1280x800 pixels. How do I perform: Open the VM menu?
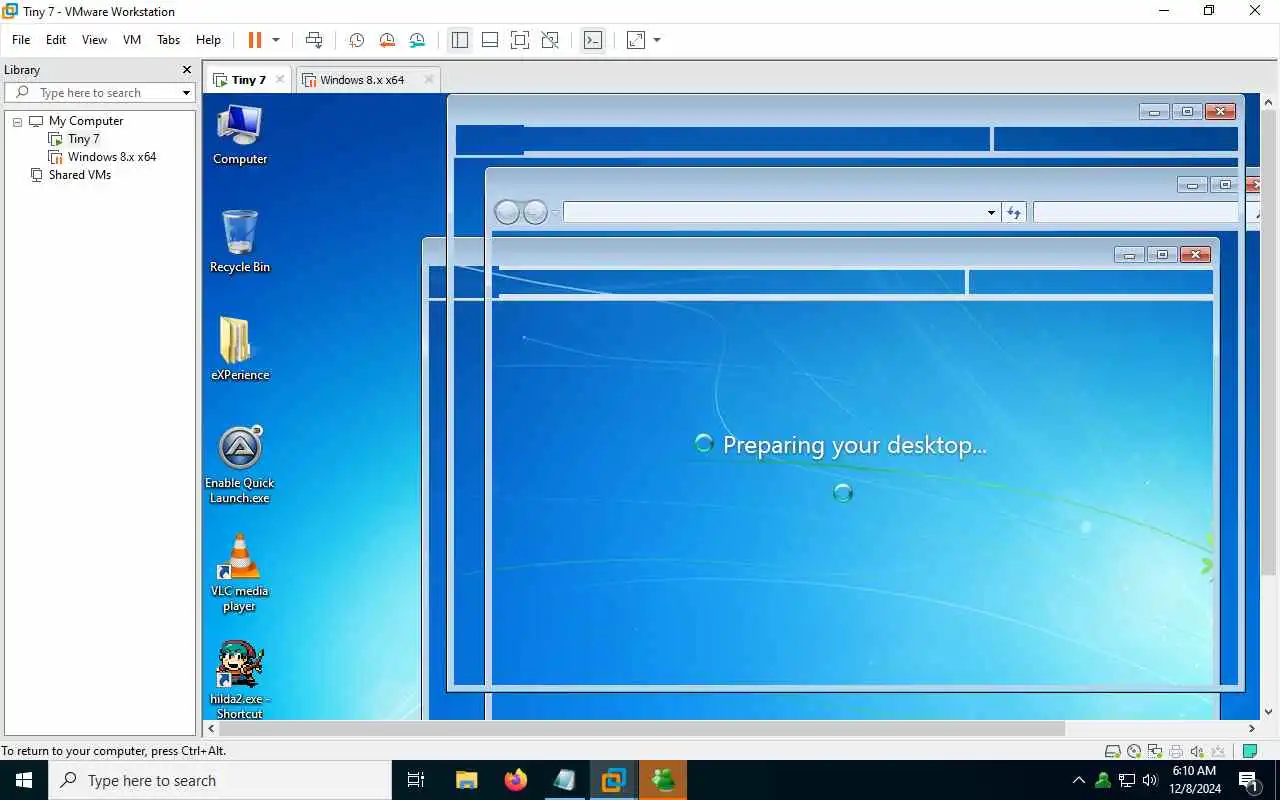(x=132, y=40)
